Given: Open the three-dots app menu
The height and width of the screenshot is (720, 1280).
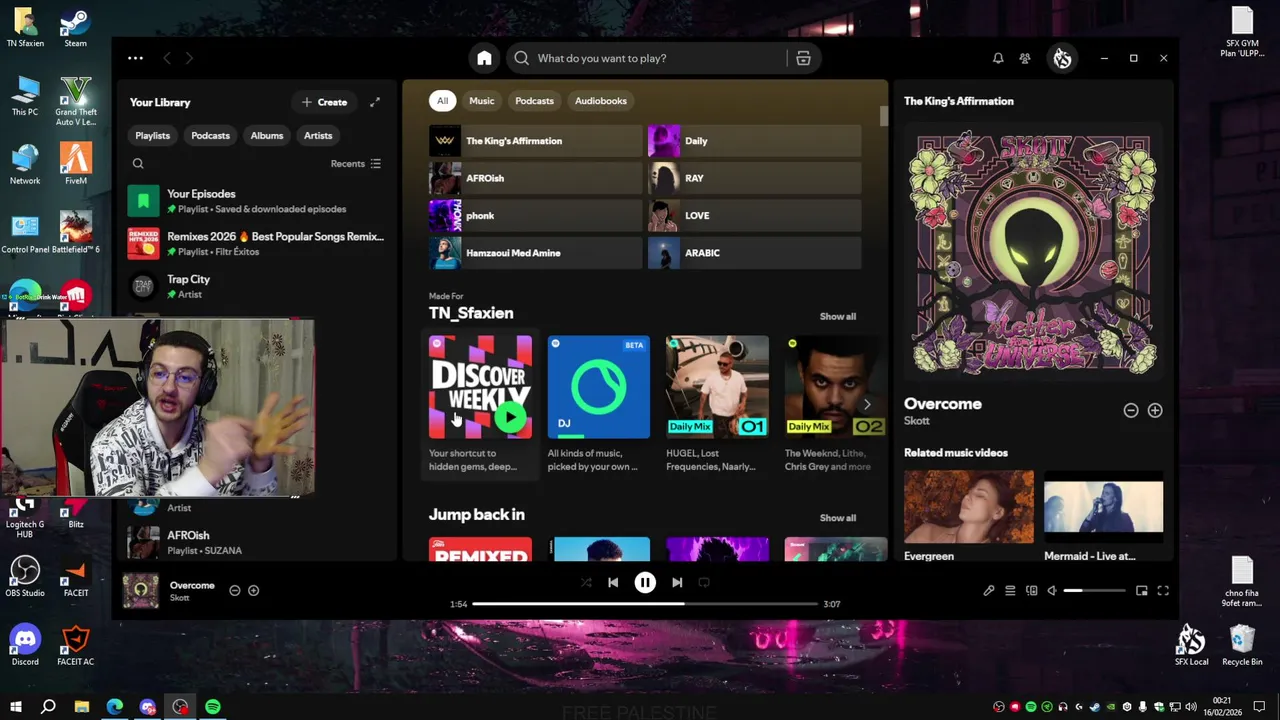Looking at the screenshot, I should coord(135,58).
